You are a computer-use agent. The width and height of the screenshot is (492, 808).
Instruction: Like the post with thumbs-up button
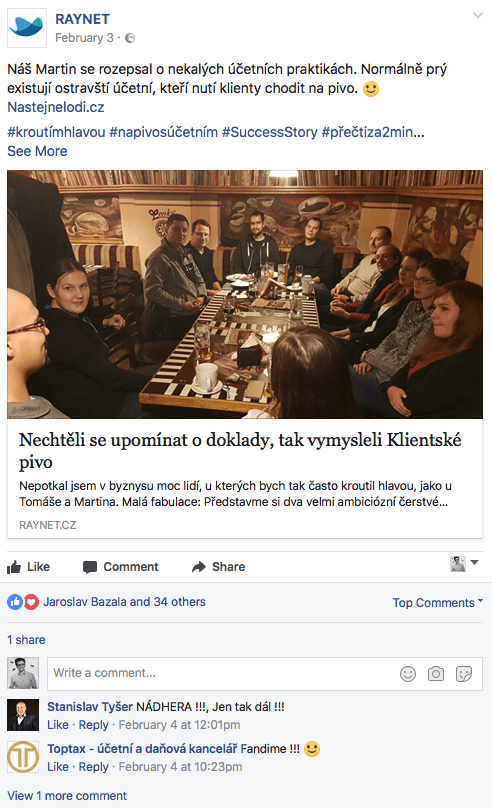(28, 567)
